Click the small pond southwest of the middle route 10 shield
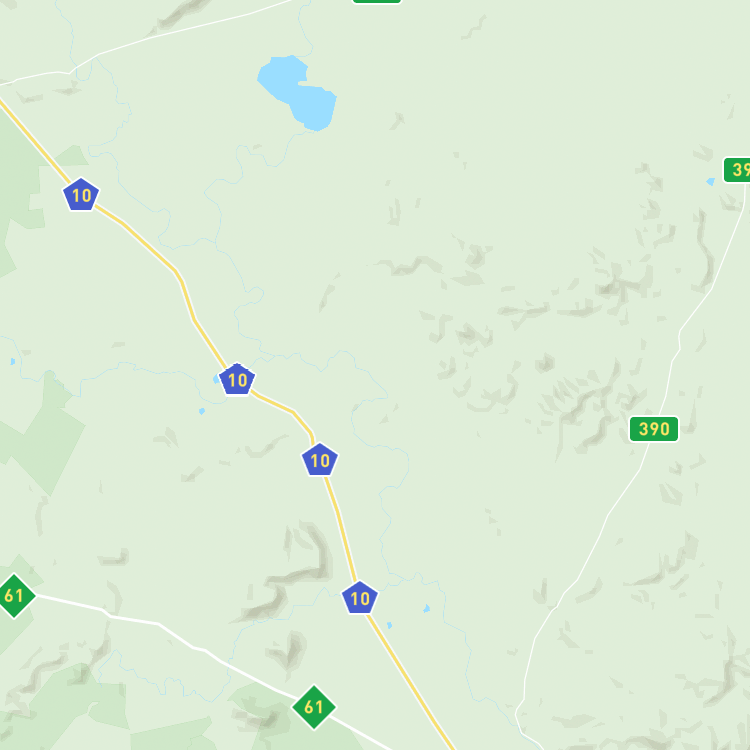The image size is (750, 750). point(202,411)
